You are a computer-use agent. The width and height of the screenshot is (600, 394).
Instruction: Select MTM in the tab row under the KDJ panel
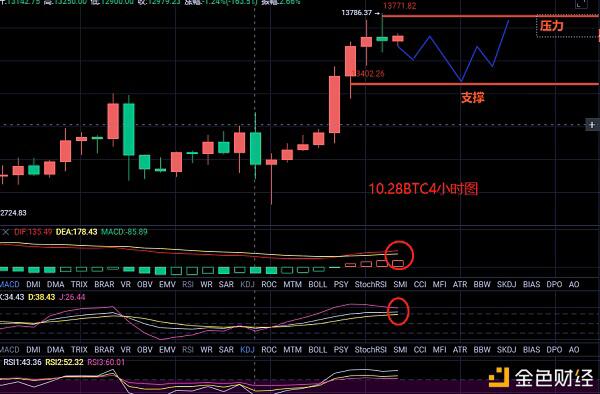293,350
